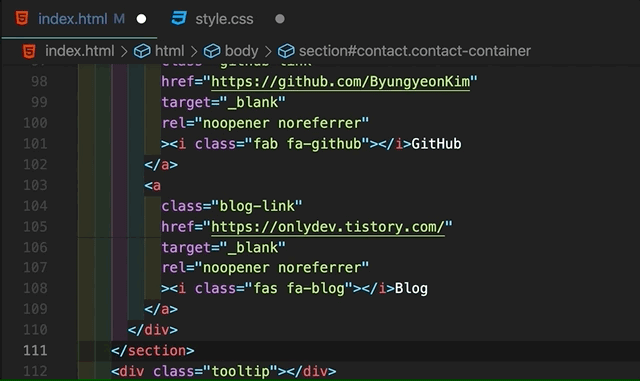This screenshot has height=381, width=640.
Task: Click the CSS3 icon in the style.css tab
Action: tap(179, 18)
